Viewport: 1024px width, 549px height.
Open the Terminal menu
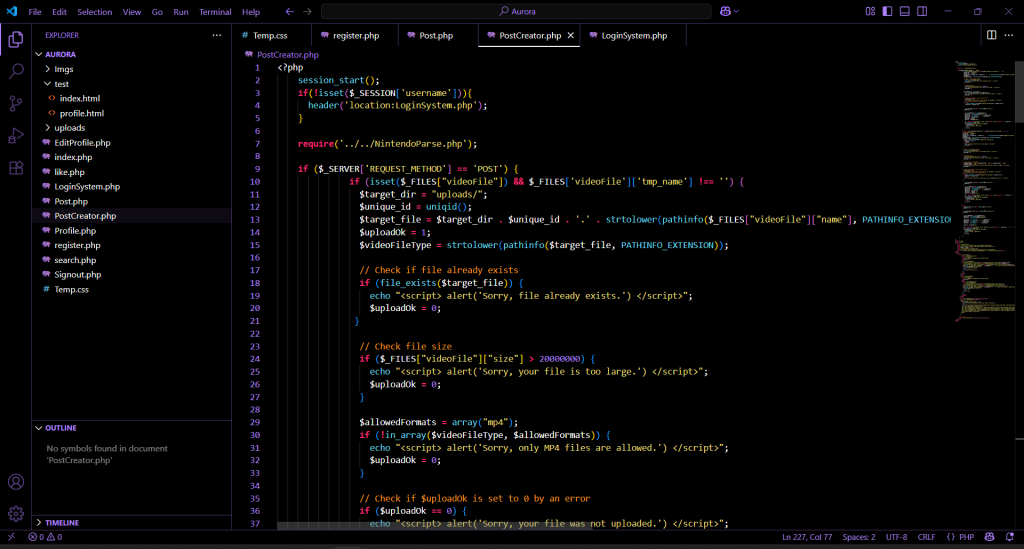[x=215, y=12]
